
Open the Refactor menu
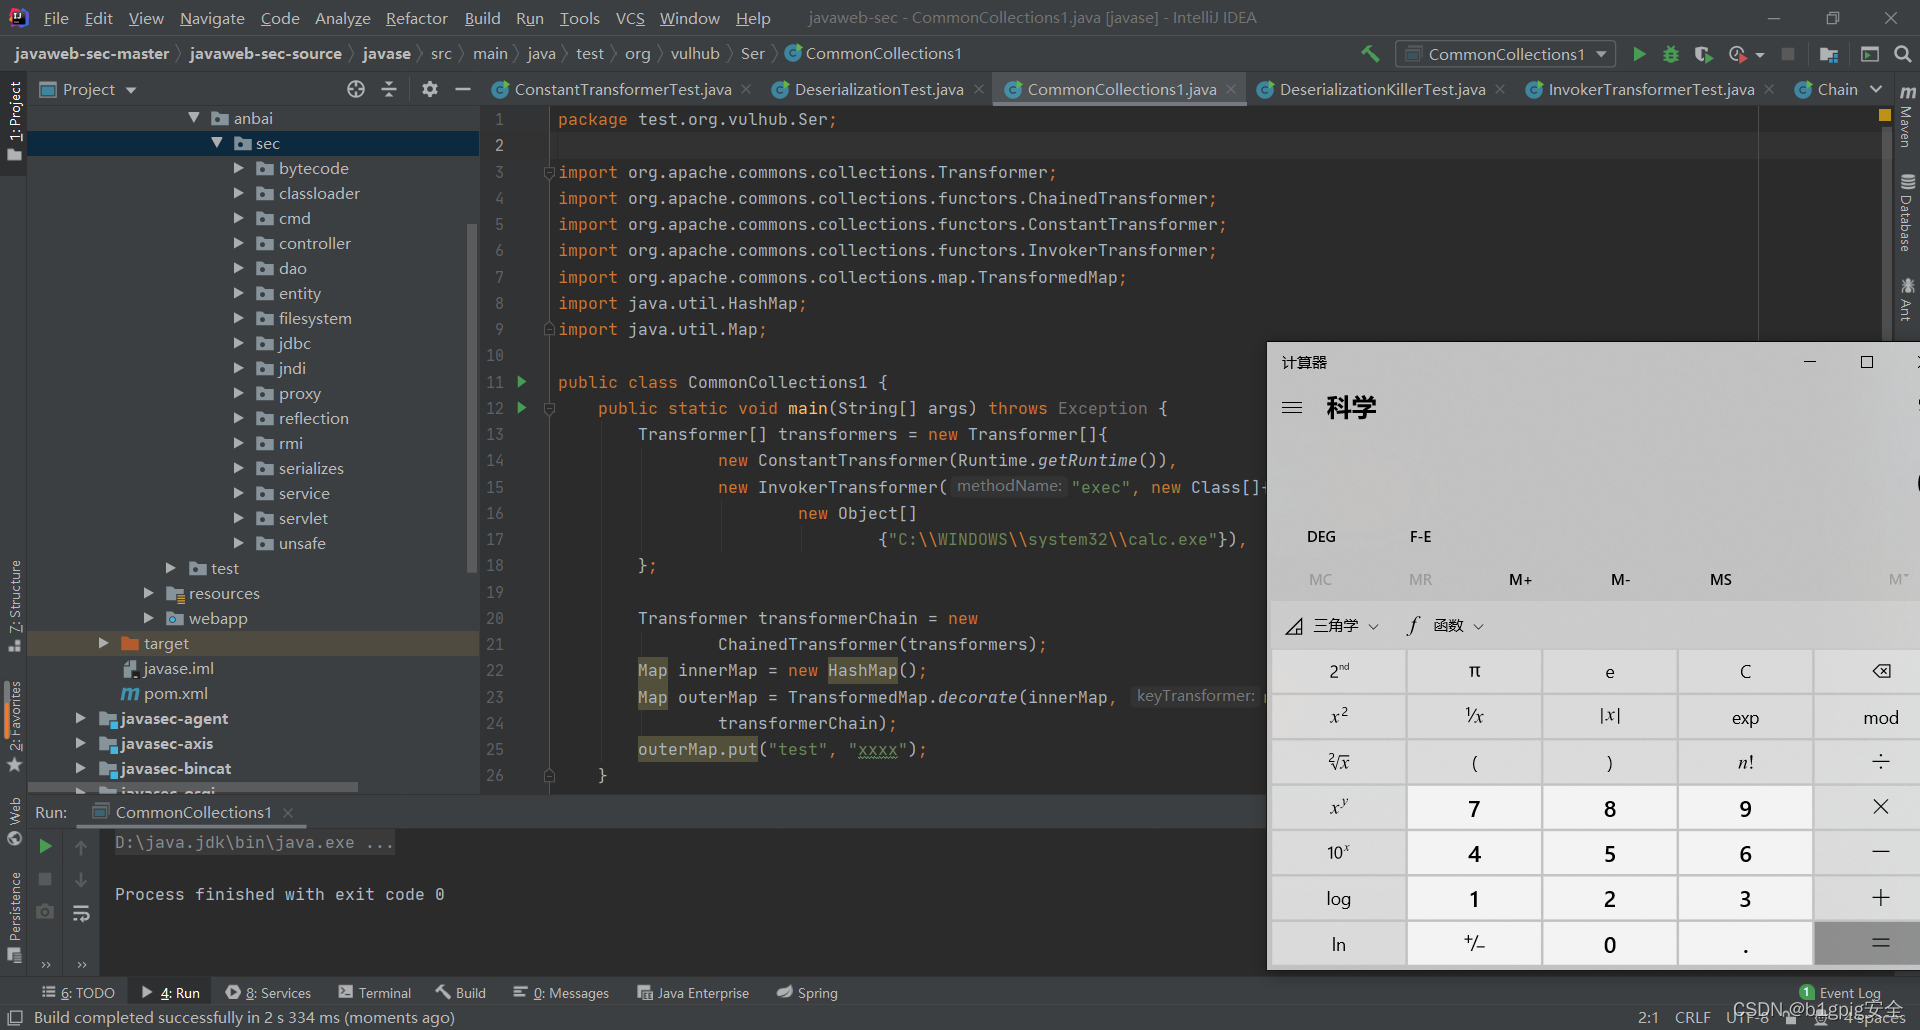417,18
